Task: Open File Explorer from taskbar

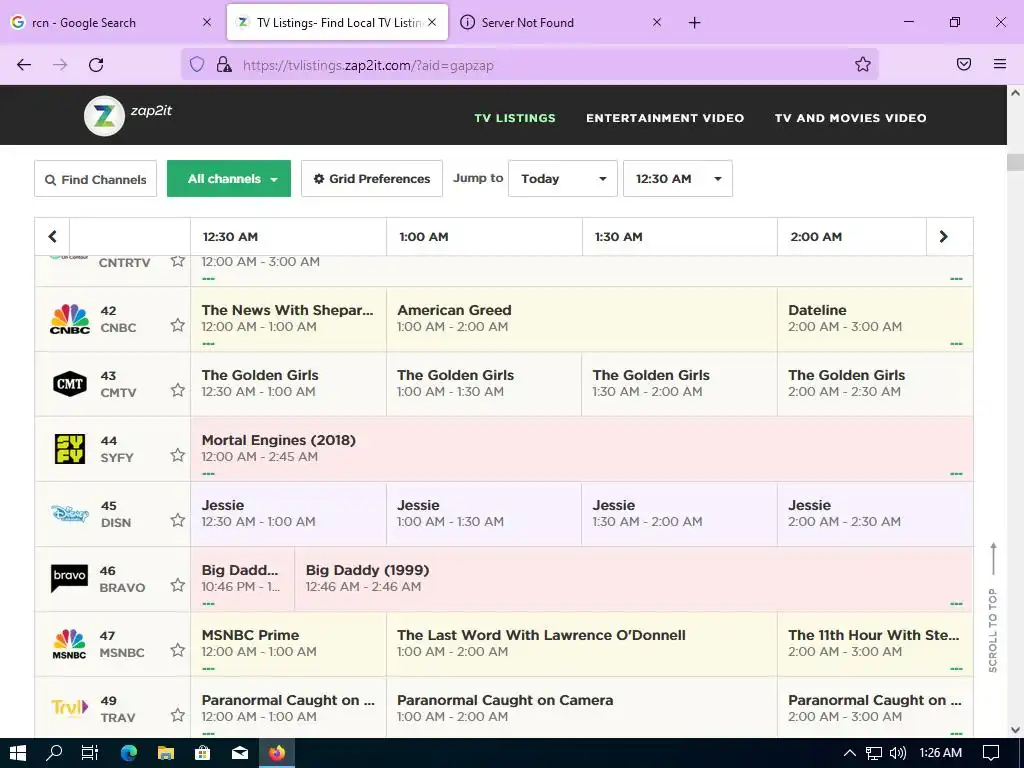Action: pos(166,753)
